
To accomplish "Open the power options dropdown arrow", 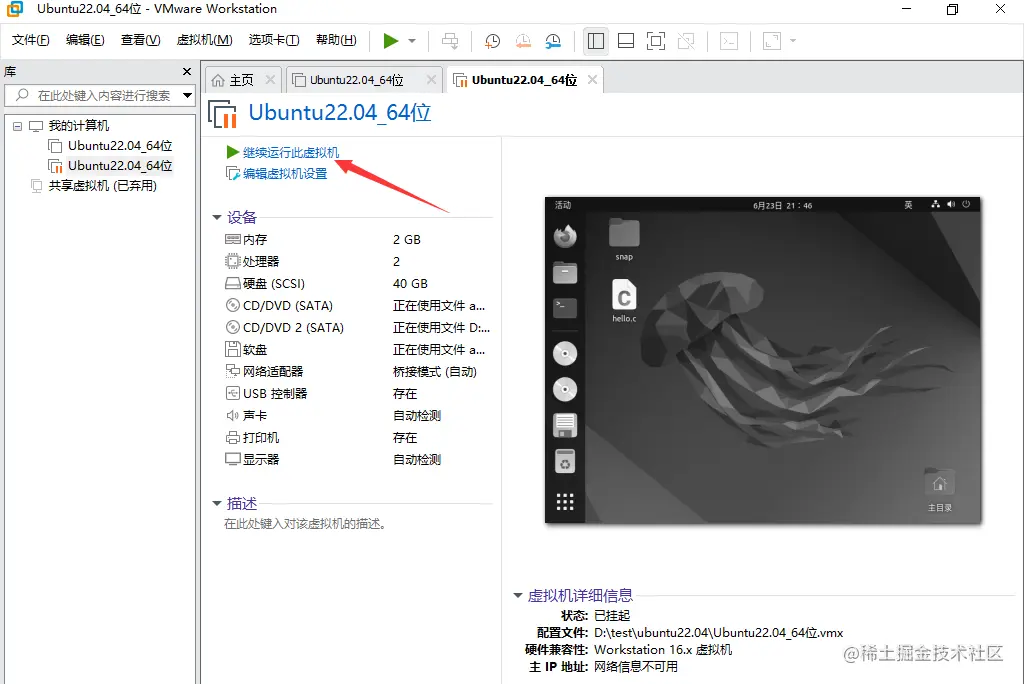I will pyautogui.click(x=412, y=41).
